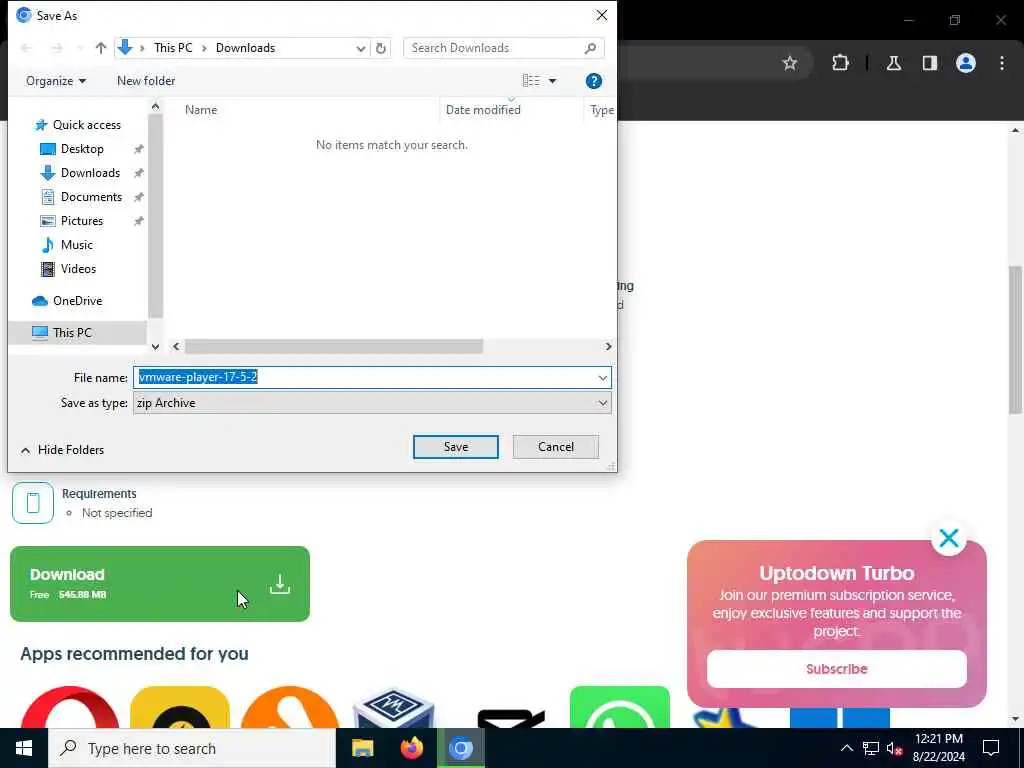Sort by the Name column header

tap(201, 110)
